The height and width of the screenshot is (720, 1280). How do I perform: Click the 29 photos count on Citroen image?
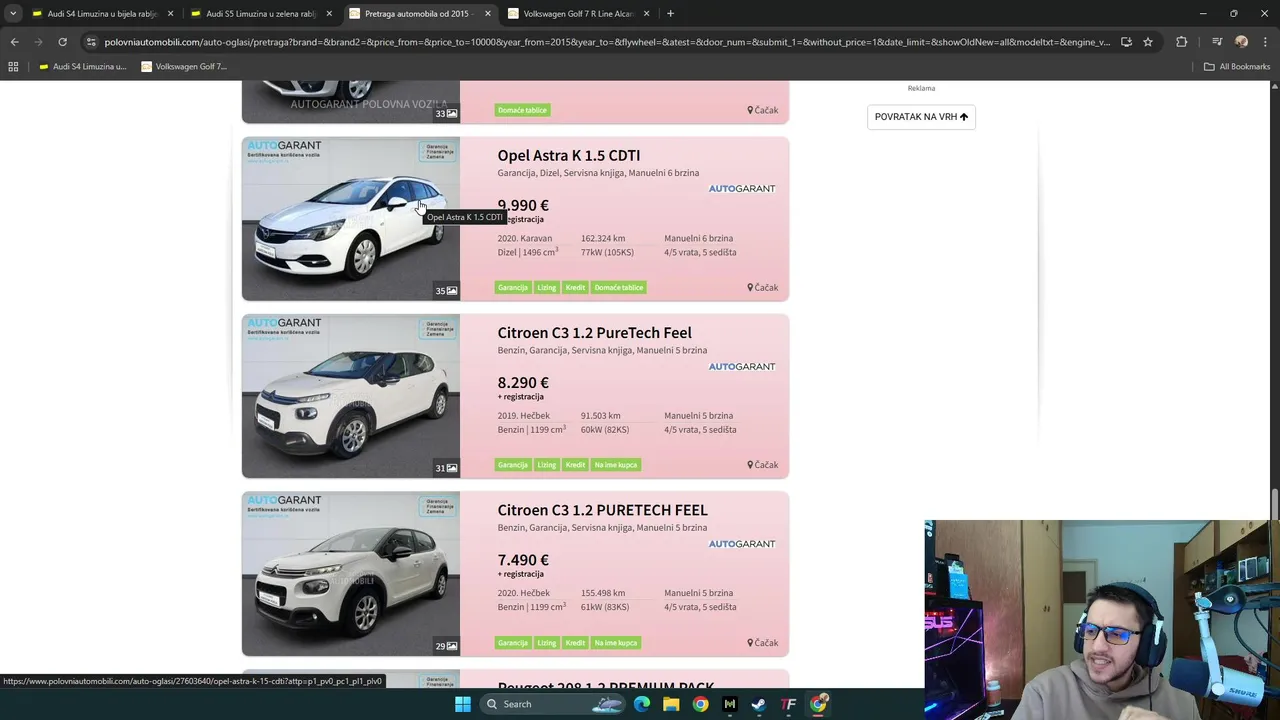click(x=446, y=646)
